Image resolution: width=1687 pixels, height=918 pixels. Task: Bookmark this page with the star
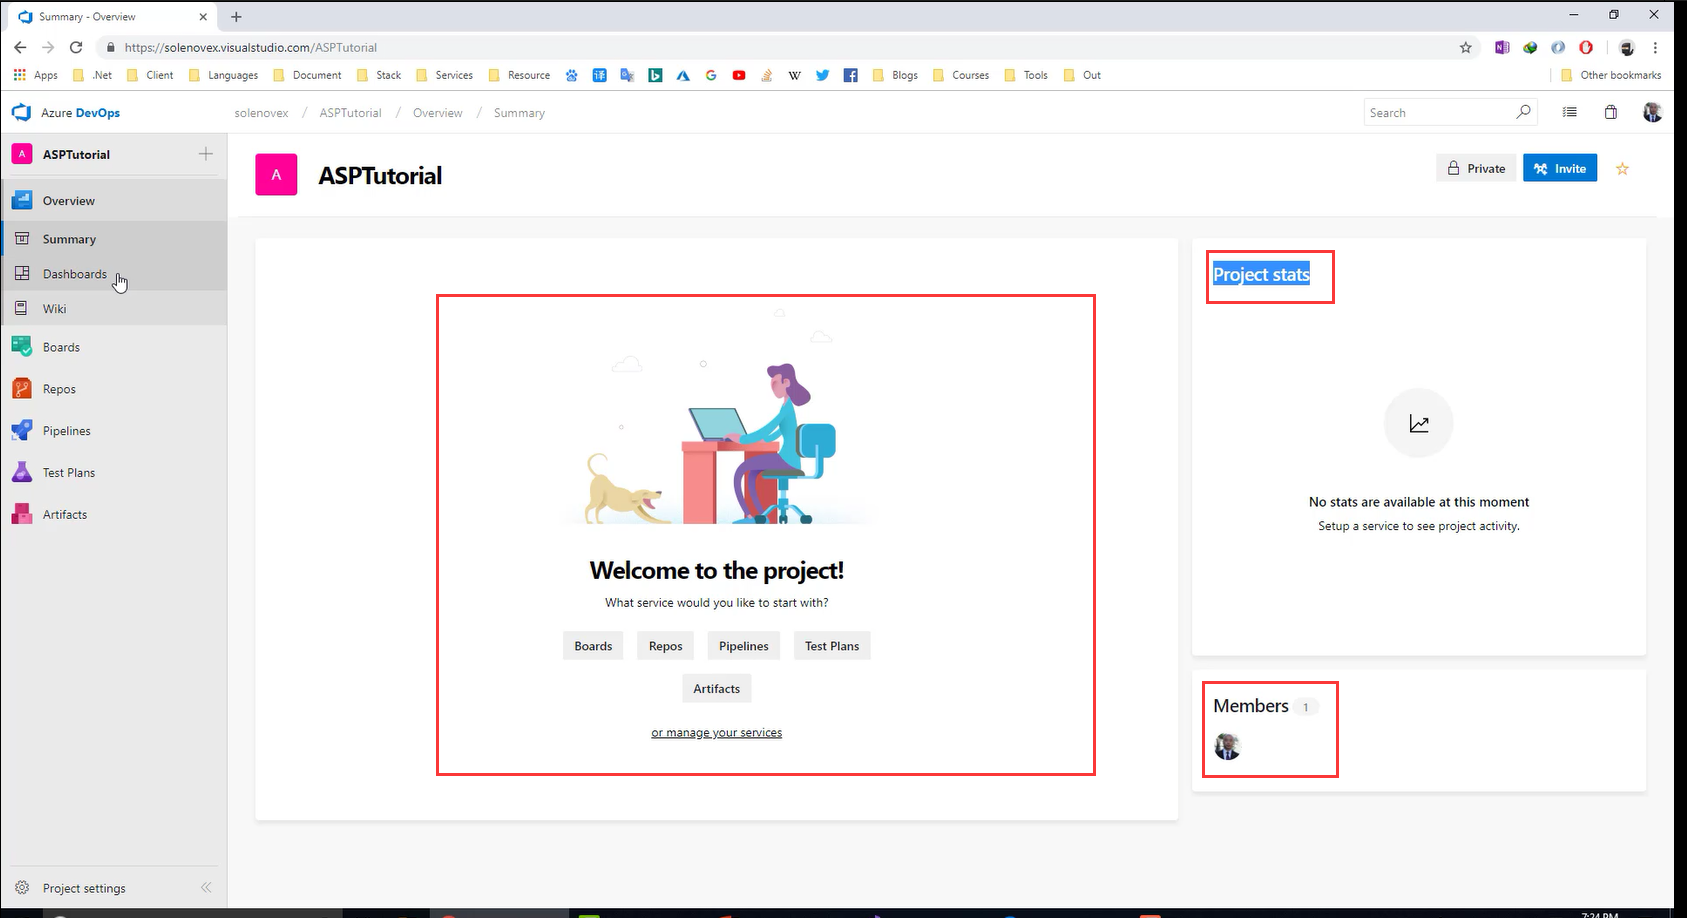[x=1466, y=47]
